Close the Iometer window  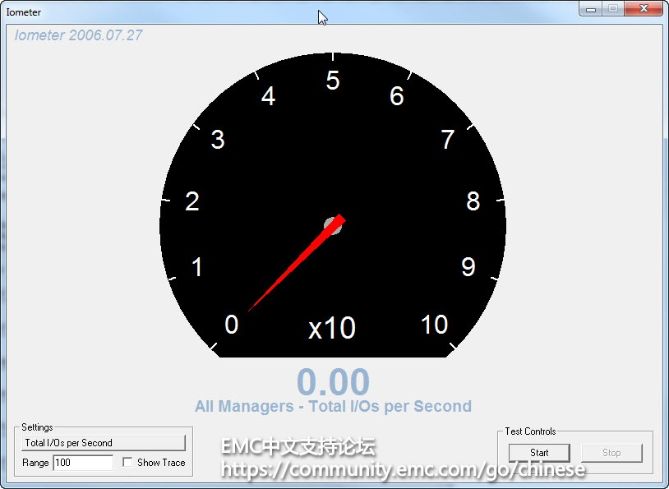tap(643, 8)
